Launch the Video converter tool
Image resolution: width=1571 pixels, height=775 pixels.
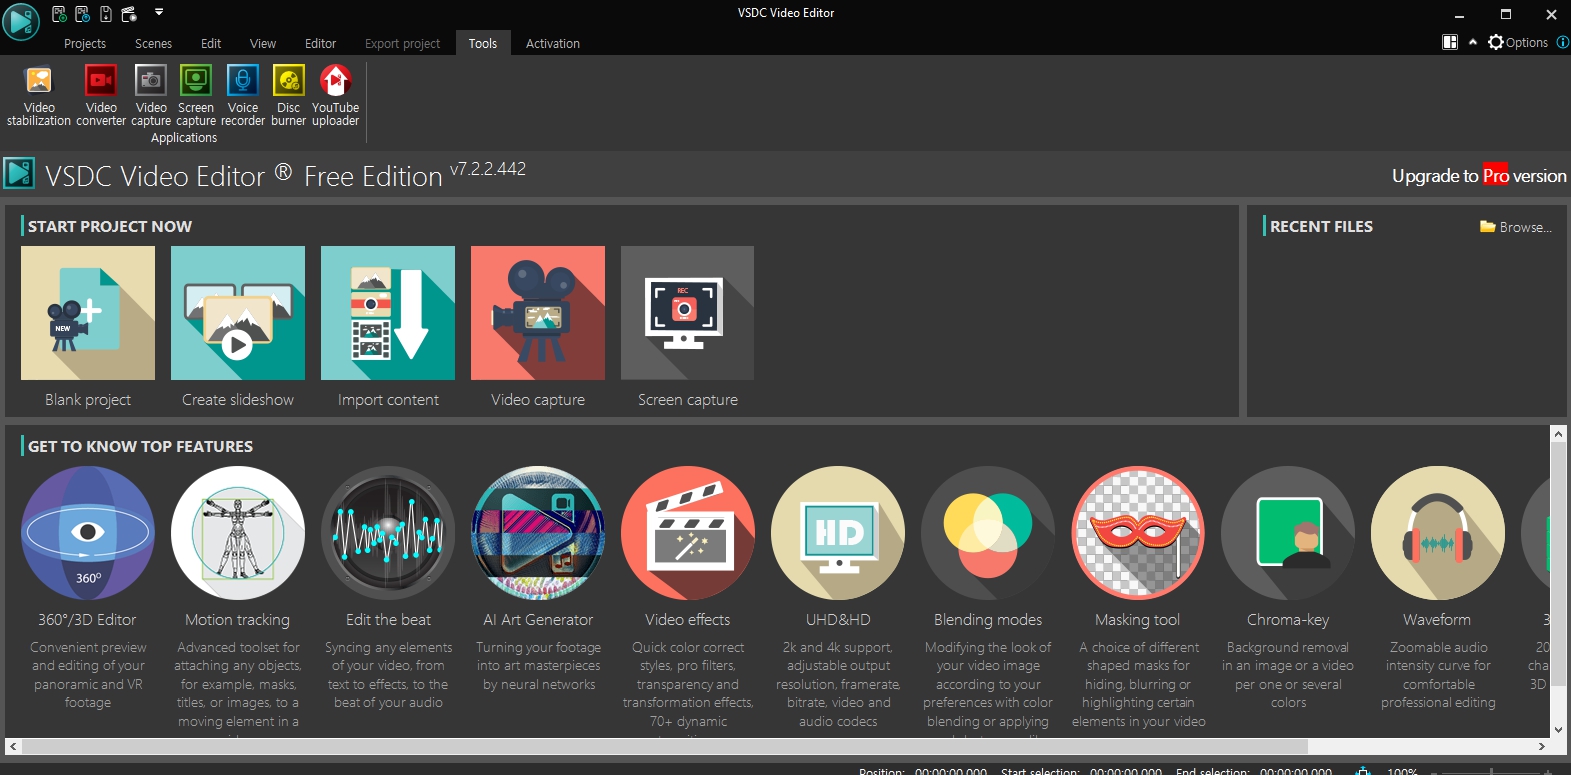(x=101, y=95)
